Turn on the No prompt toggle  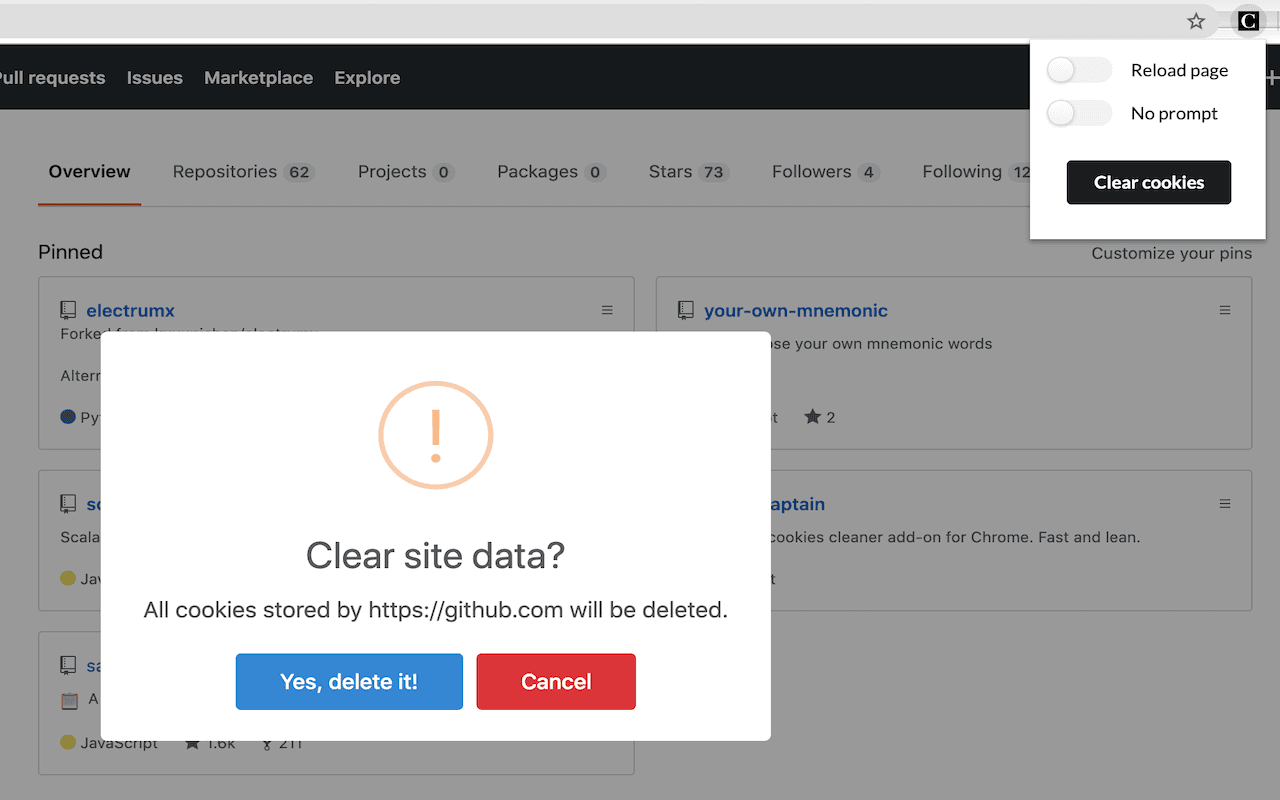1078,113
